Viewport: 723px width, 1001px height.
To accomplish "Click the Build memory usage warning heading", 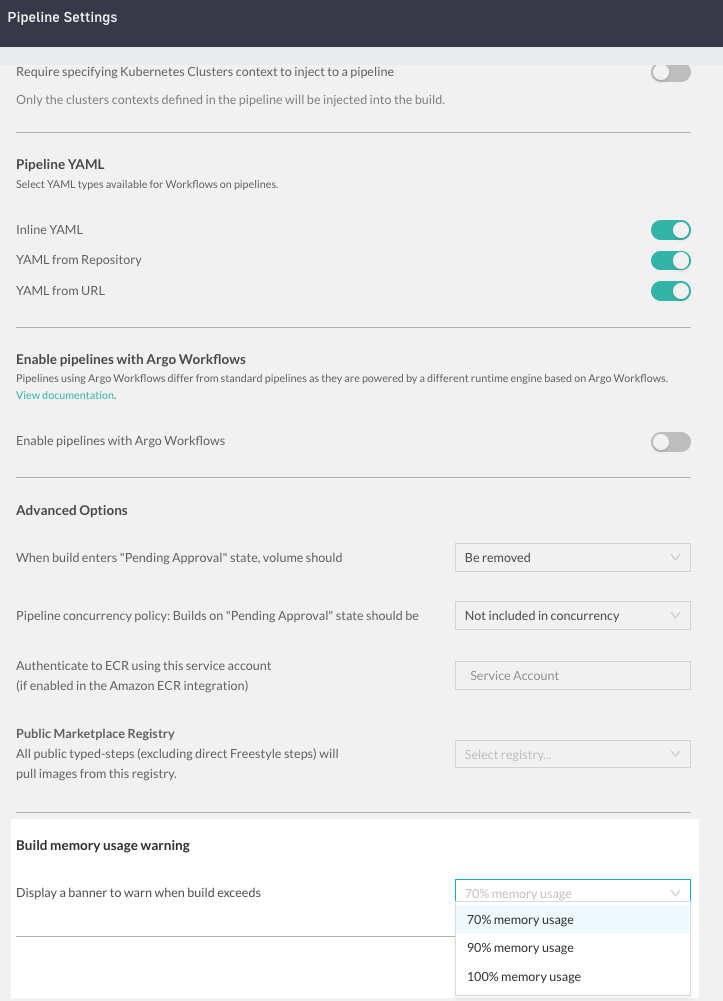I will (103, 846).
